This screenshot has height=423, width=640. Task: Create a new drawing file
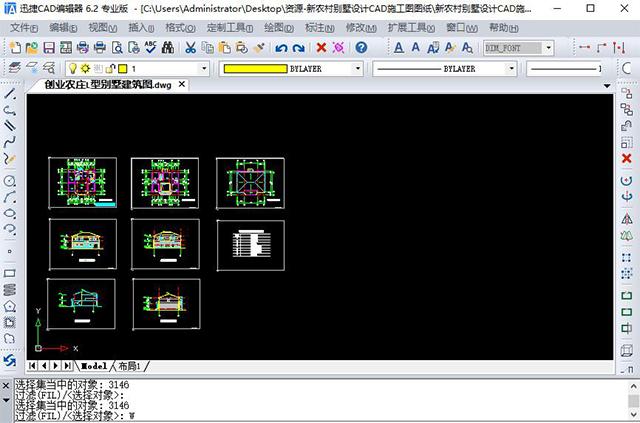click(x=15, y=48)
